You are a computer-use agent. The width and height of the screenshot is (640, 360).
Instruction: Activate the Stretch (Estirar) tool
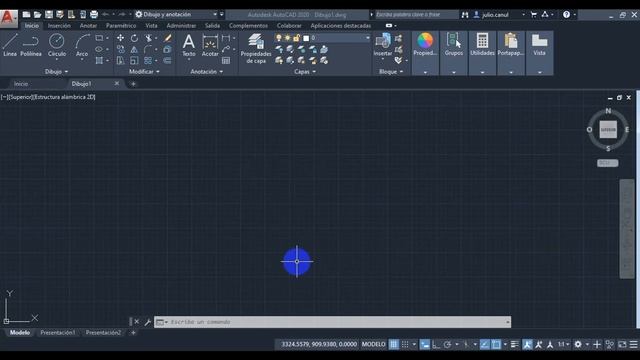click(x=120, y=60)
